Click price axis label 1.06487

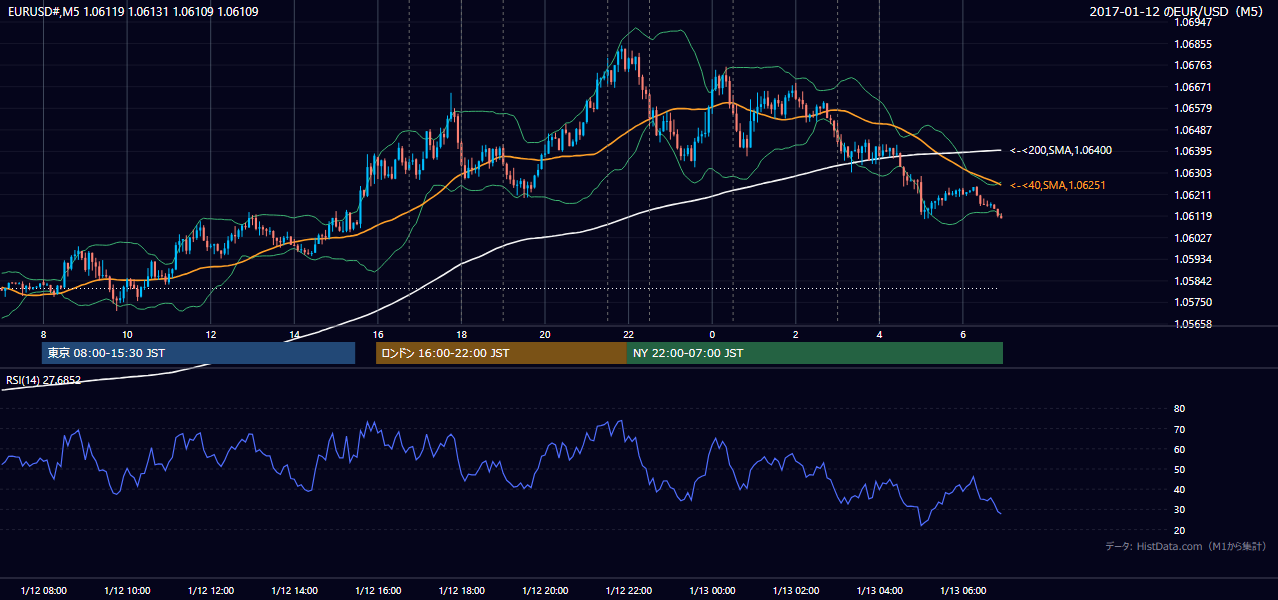(x=1193, y=130)
